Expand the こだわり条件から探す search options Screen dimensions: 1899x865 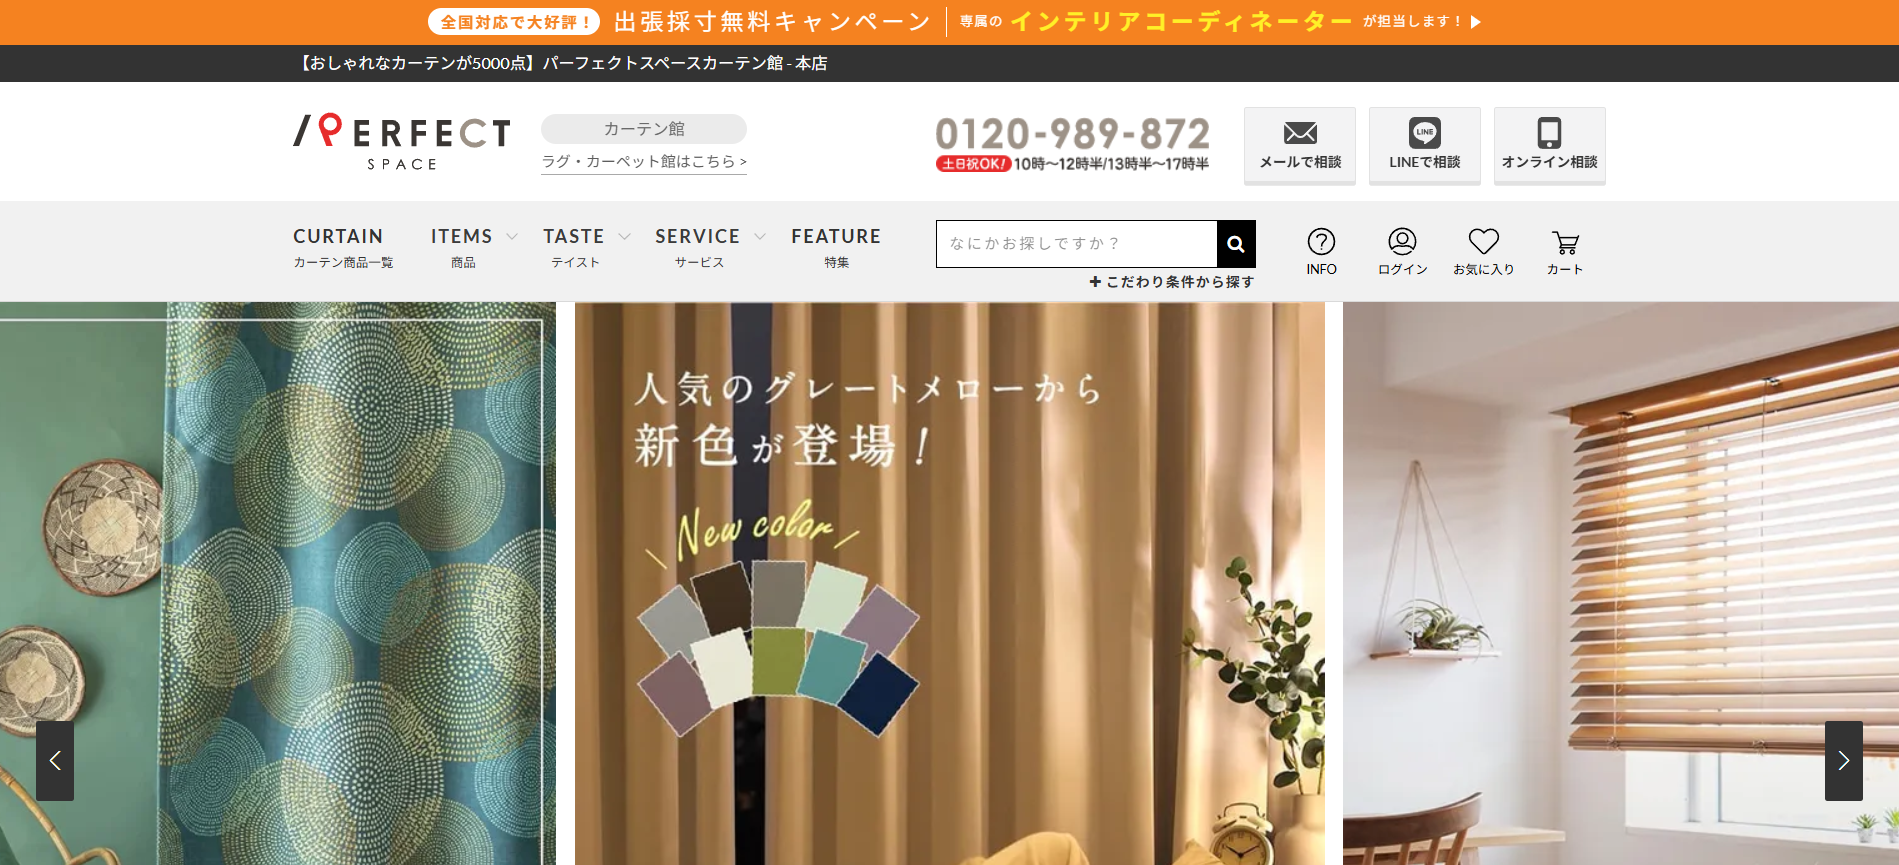tap(1171, 282)
